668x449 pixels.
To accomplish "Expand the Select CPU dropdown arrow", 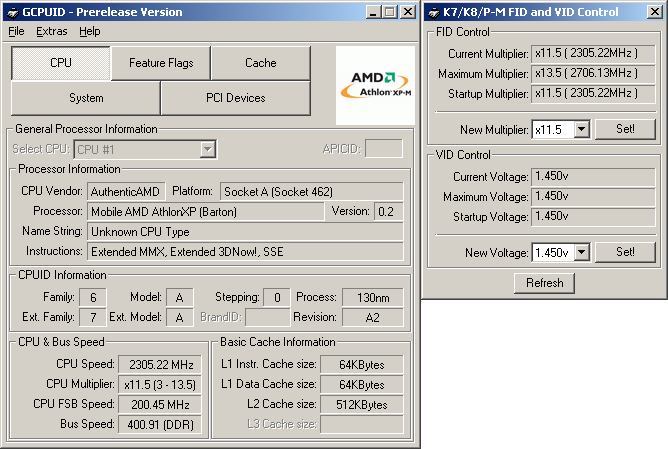I will click(207, 150).
